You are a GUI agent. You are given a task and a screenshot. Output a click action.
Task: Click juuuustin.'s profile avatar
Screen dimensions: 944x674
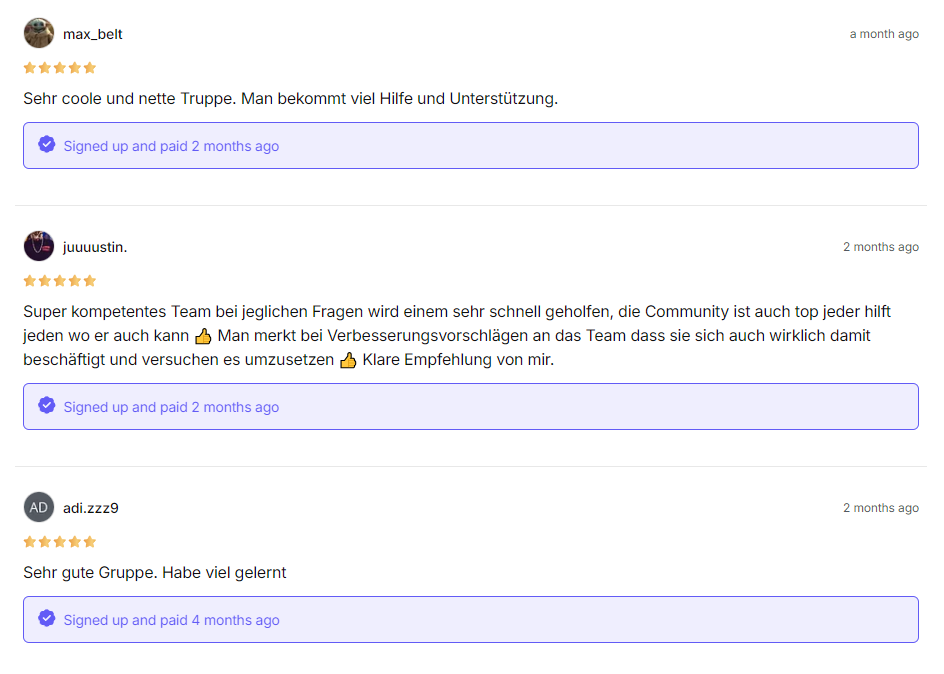click(x=39, y=246)
